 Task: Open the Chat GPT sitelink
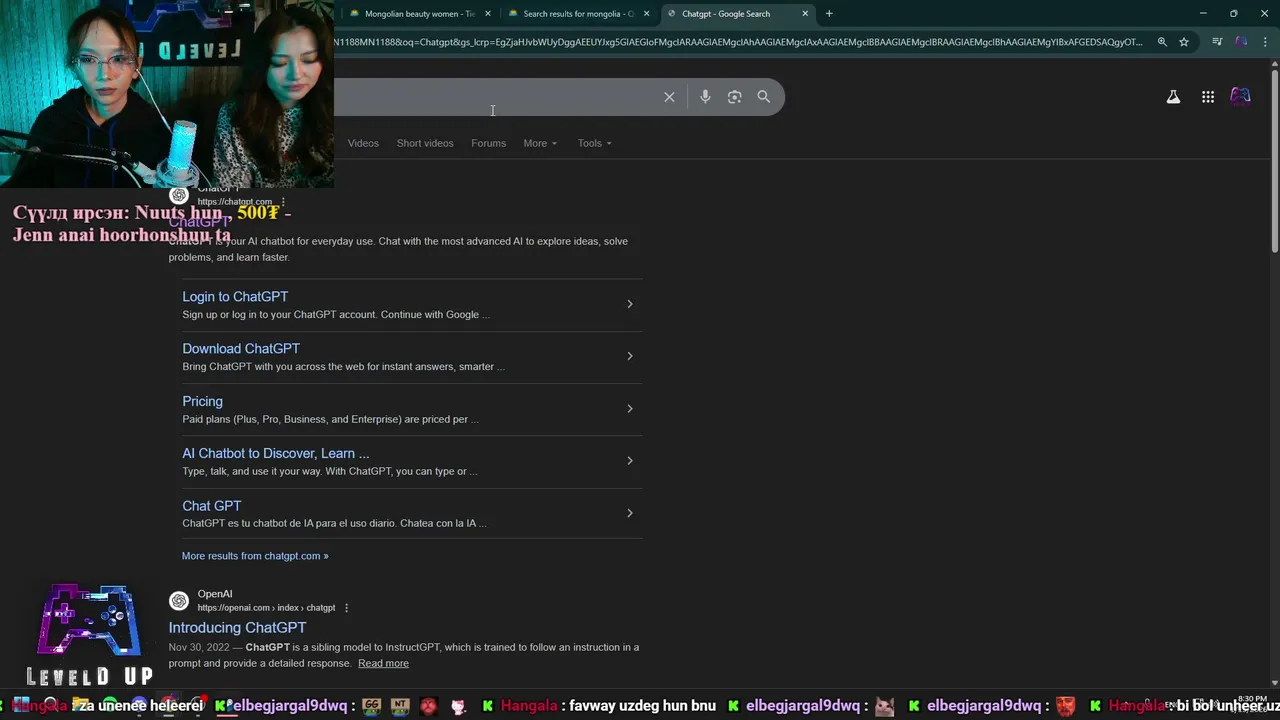[x=211, y=506]
